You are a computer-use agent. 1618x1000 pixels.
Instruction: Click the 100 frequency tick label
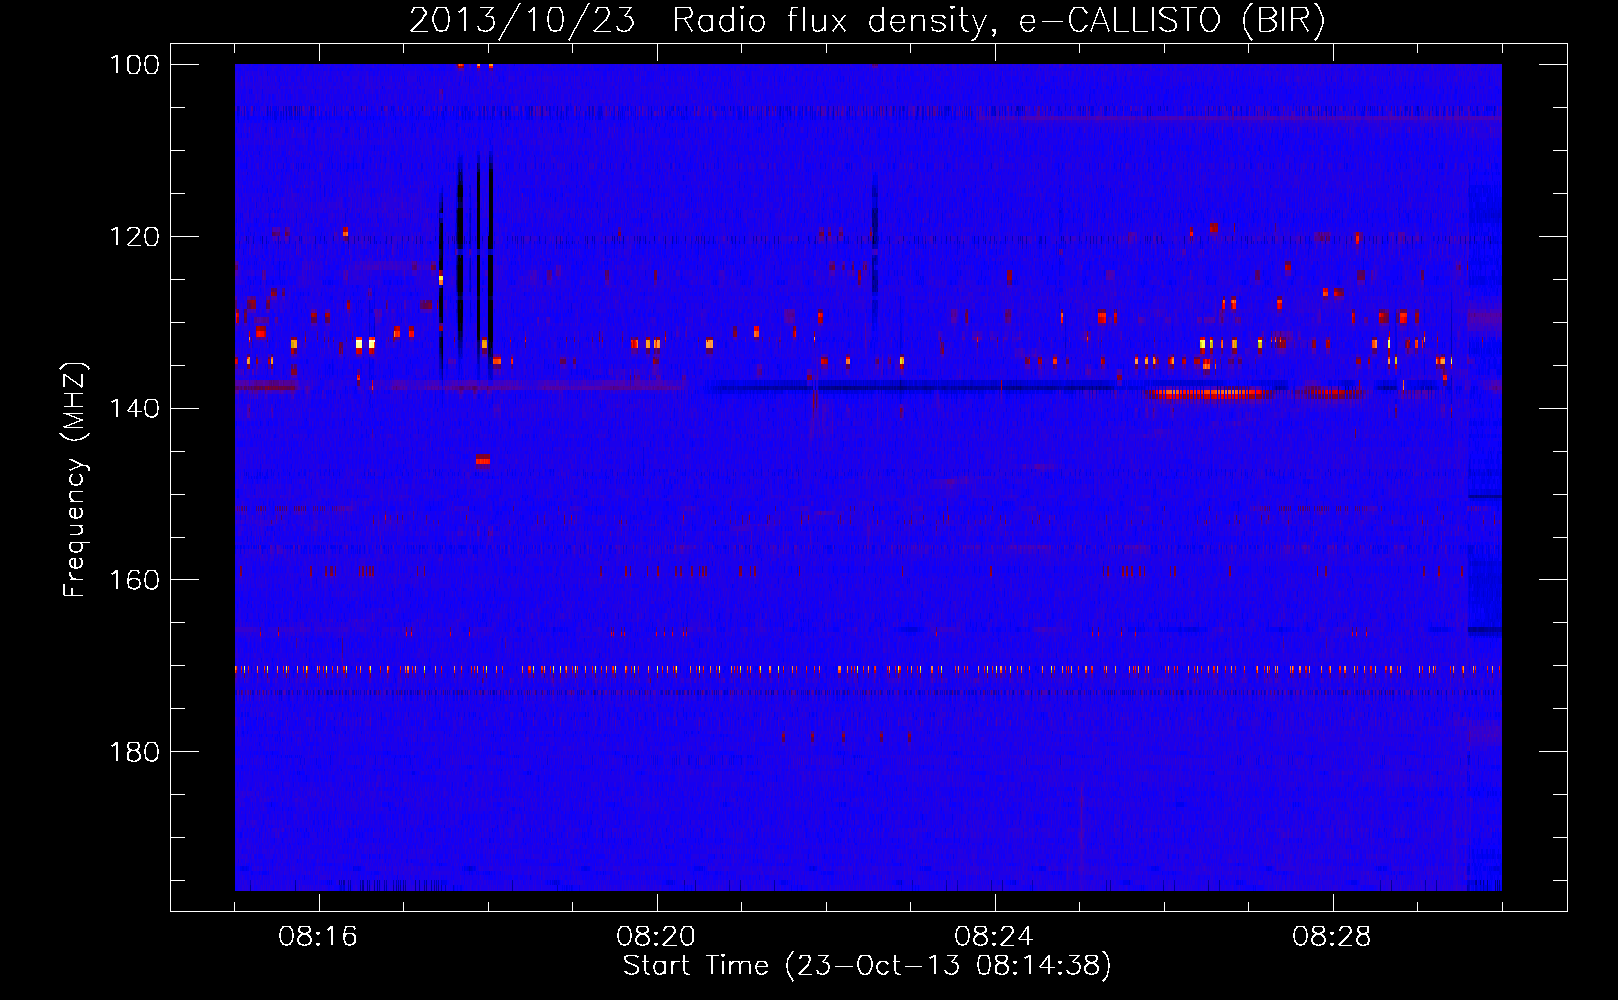point(135,65)
